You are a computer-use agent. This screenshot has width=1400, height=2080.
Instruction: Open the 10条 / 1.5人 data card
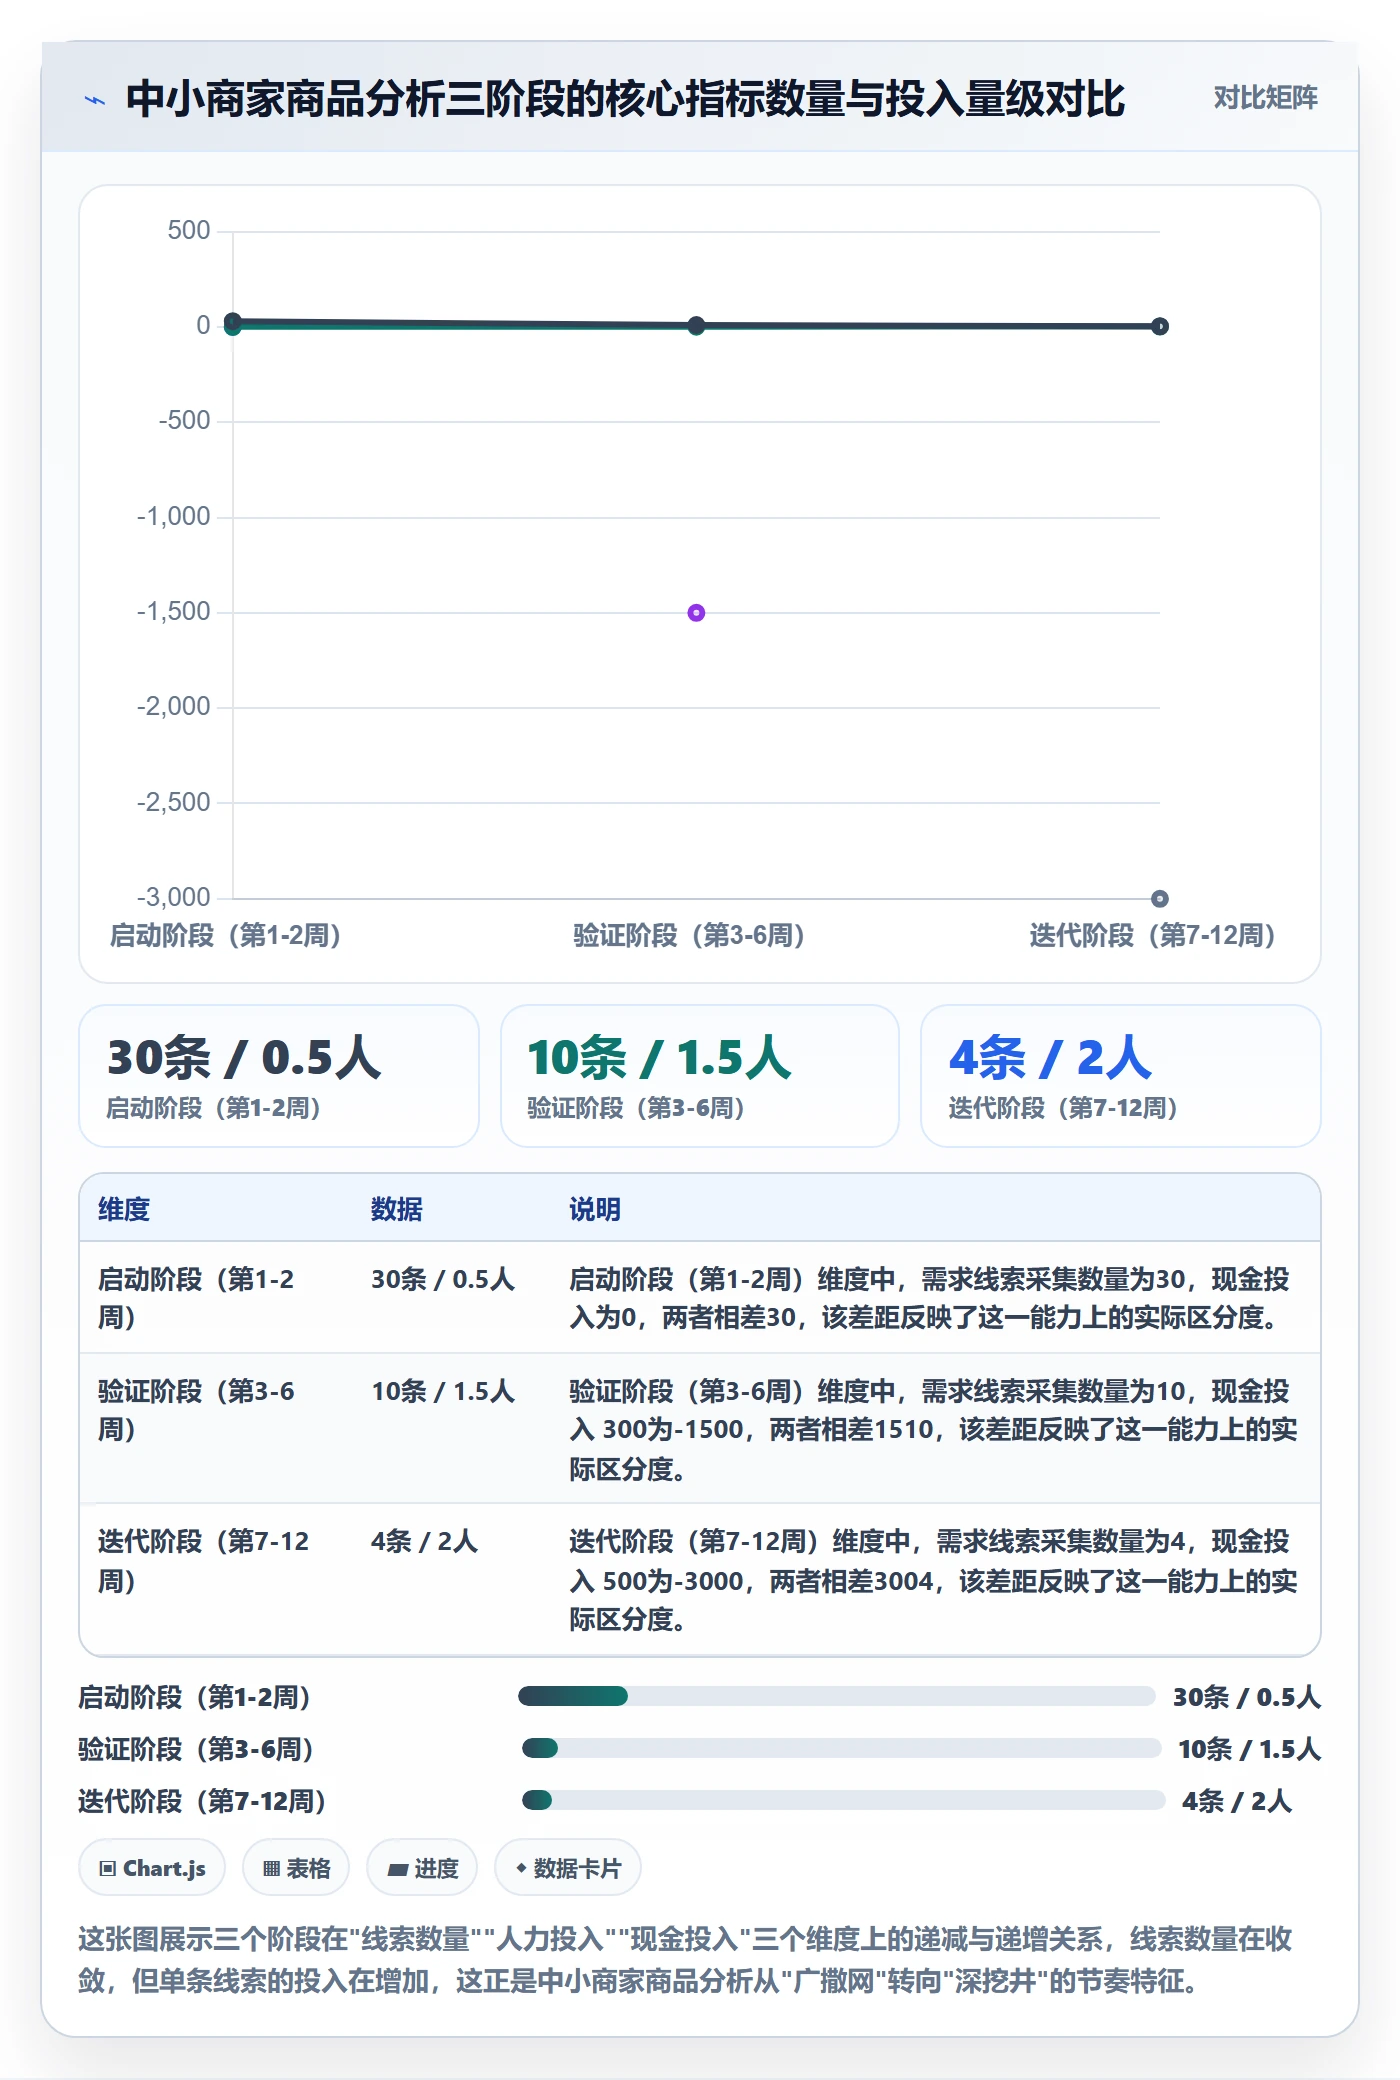(x=700, y=1076)
